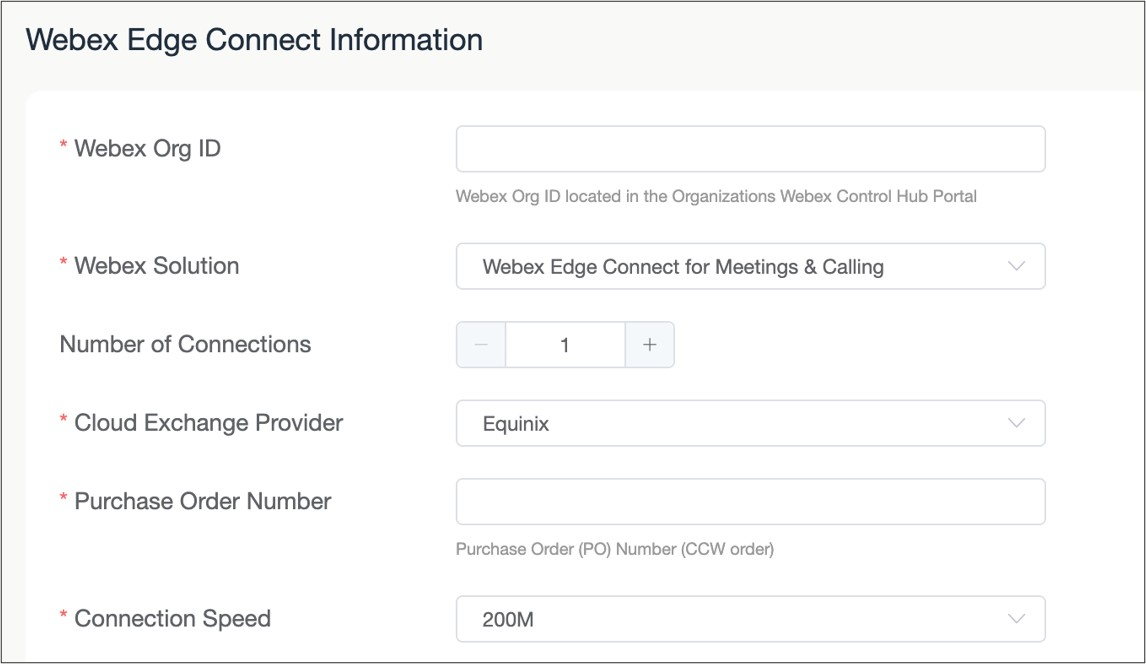Select the Number of Connections value field
Viewport: 1146px width, 664px height.
(x=565, y=345)
